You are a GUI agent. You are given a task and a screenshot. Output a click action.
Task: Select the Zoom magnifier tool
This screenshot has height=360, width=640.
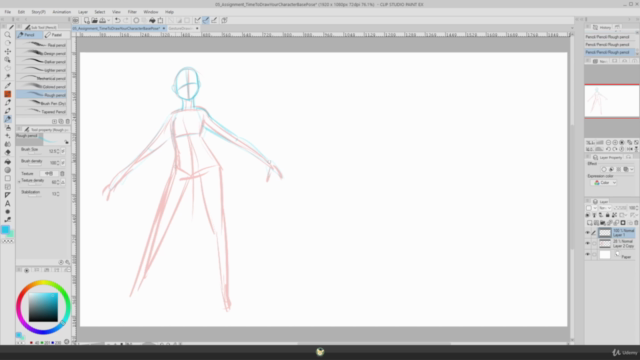tap(7, 35)
